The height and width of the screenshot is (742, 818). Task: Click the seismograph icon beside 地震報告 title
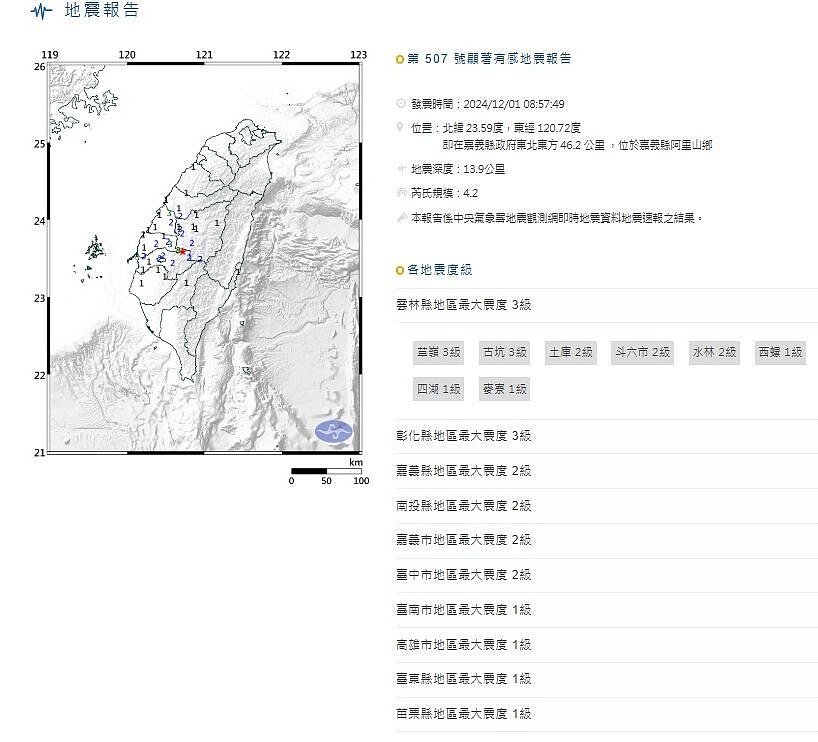[x=38, y=12]
